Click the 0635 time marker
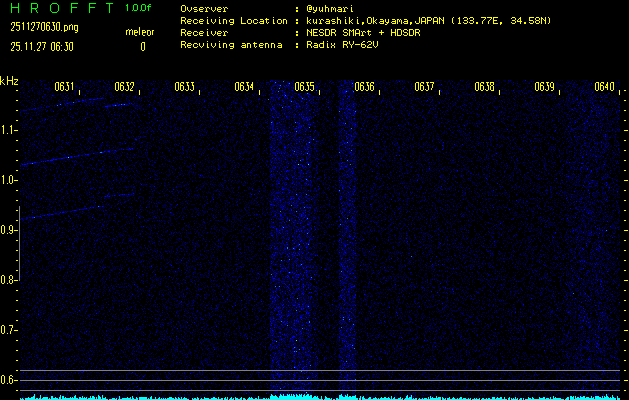This screenshot has height=400, width=629. tap(304, 87)
